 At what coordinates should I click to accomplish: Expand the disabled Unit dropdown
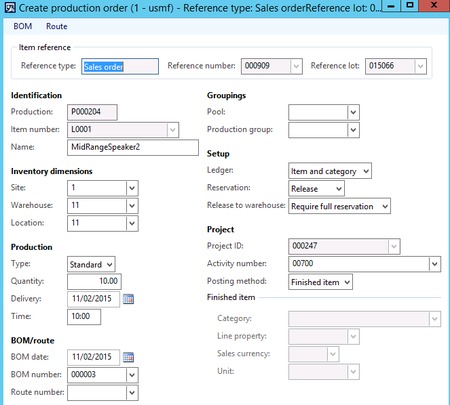click(353, 372)
